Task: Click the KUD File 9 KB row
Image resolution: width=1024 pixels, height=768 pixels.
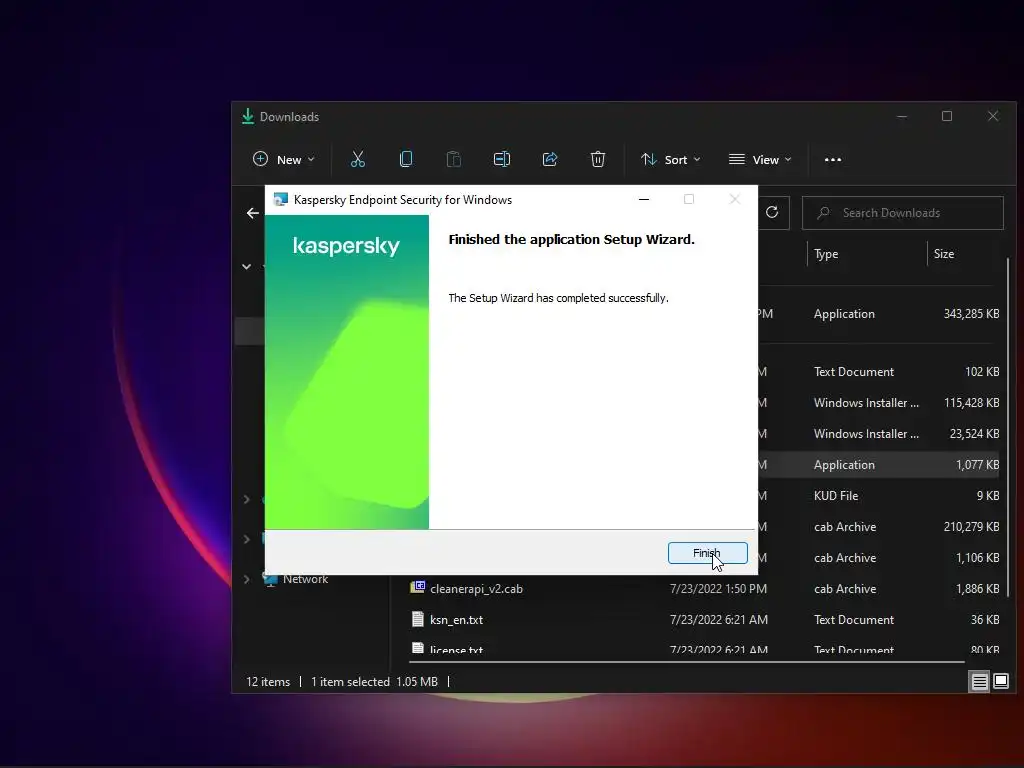Action: [x=879, y=496]
